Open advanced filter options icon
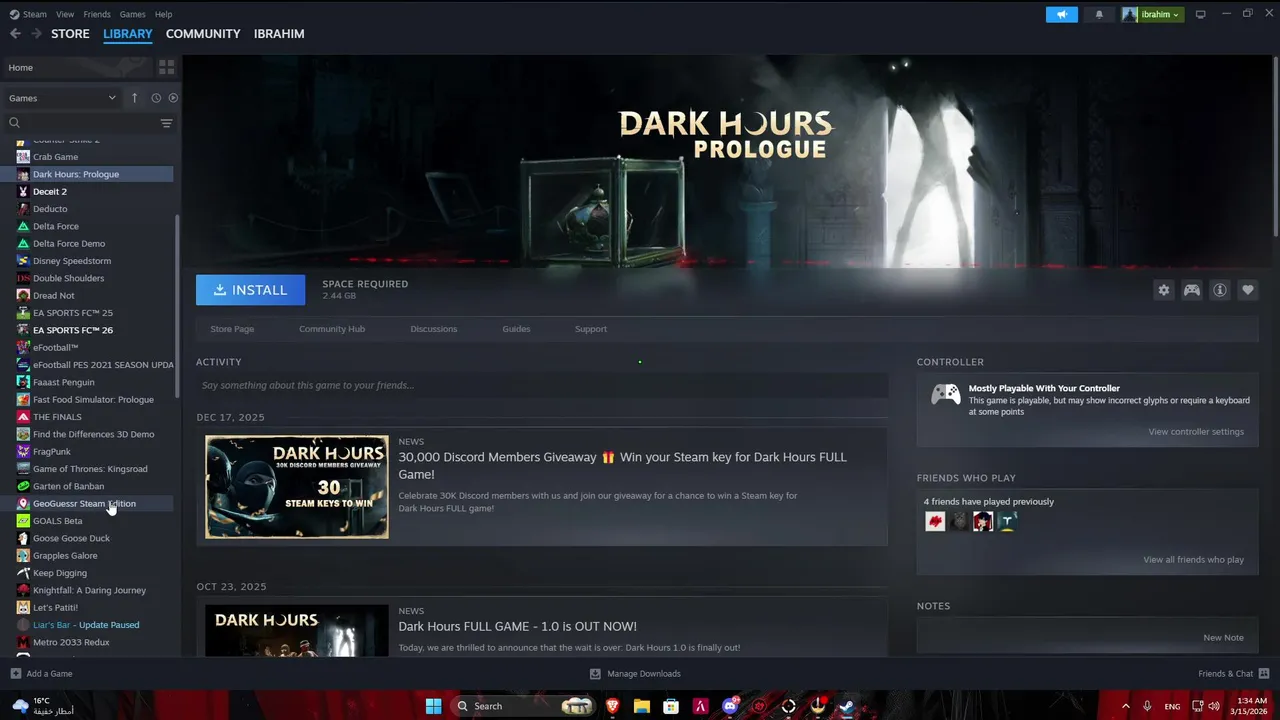 (x=166, y=123)
